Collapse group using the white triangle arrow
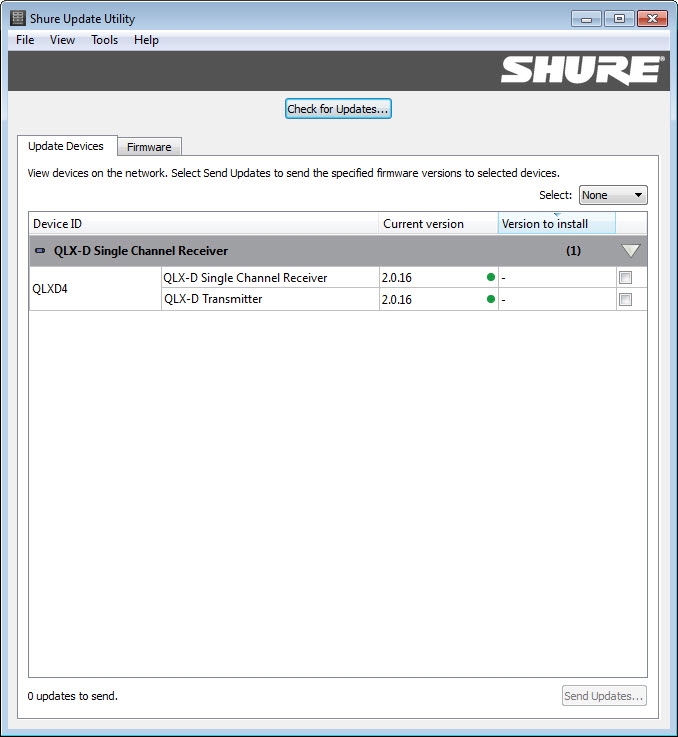Viewport: 678px width, 737px height. (631, 251)
